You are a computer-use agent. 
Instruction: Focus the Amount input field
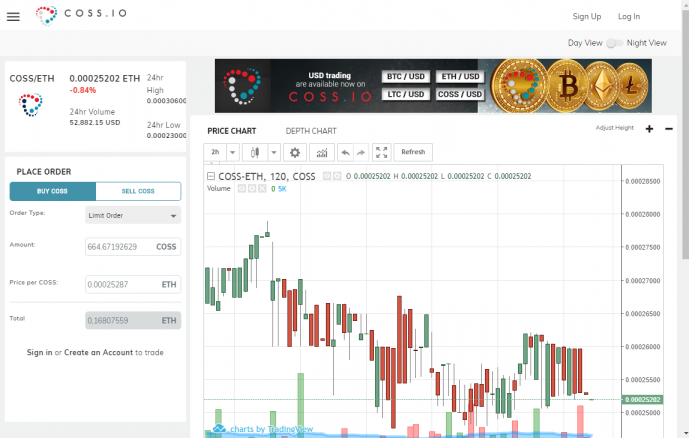pos(133,246)
